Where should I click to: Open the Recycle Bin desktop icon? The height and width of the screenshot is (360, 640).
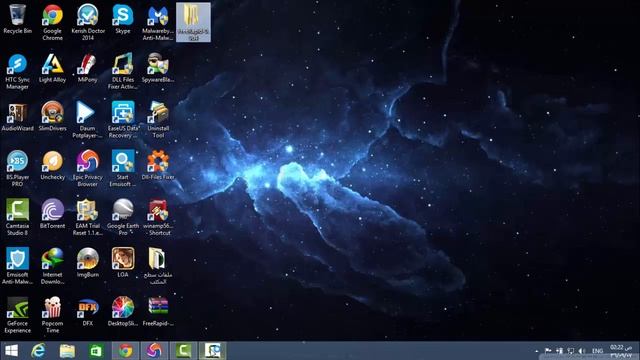point(17,20)
